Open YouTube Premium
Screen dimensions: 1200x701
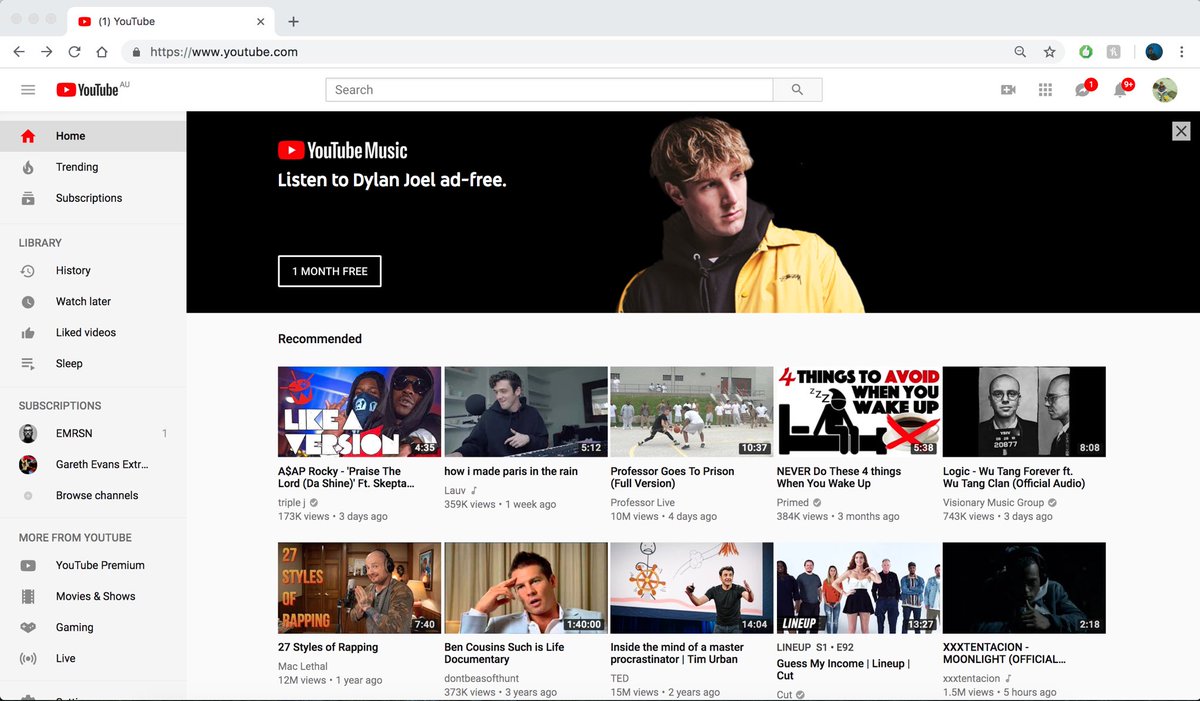(x=93, y=565)
